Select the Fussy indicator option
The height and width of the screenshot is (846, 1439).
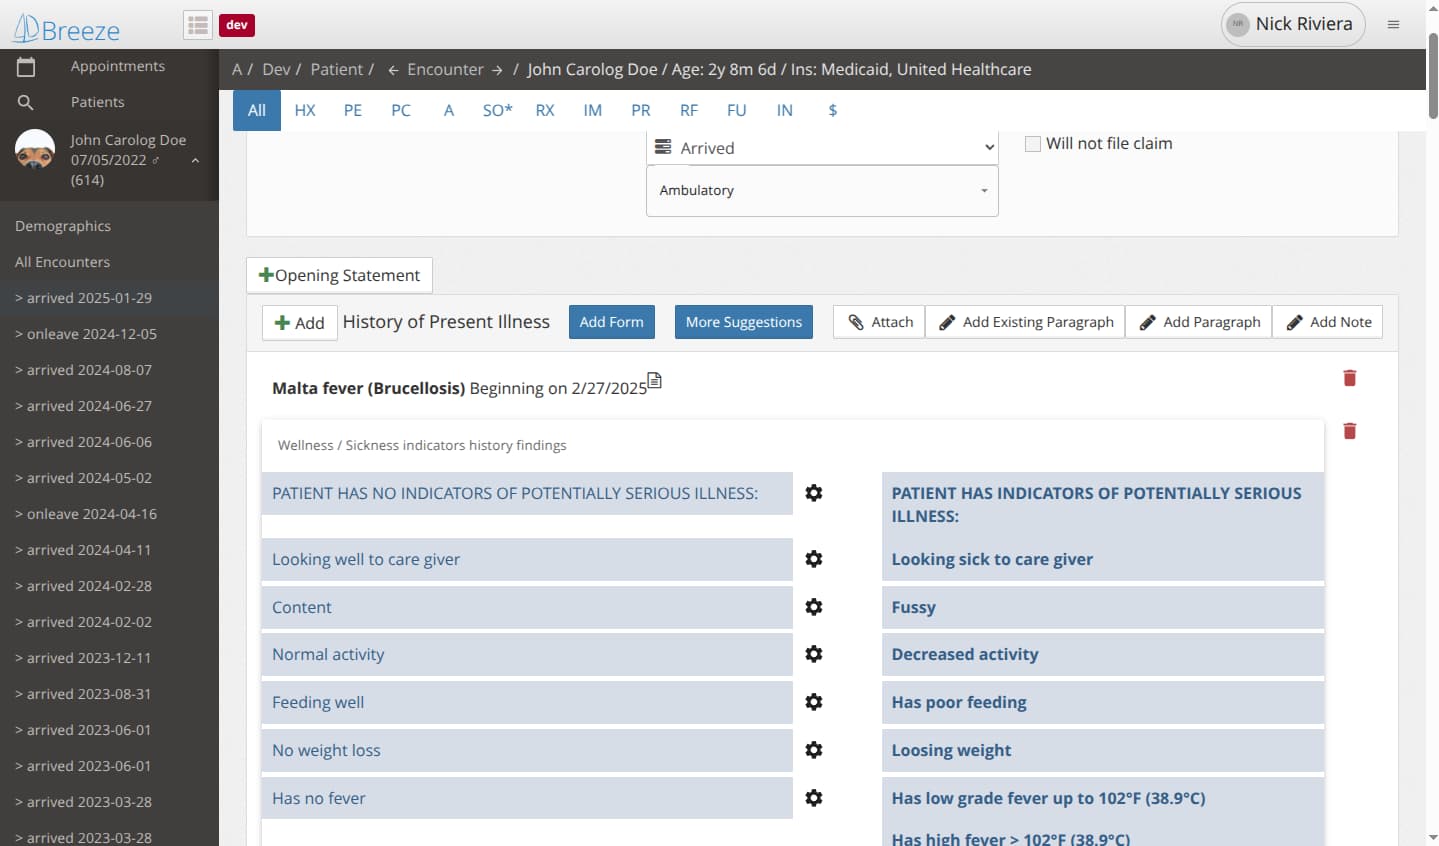1102,607
